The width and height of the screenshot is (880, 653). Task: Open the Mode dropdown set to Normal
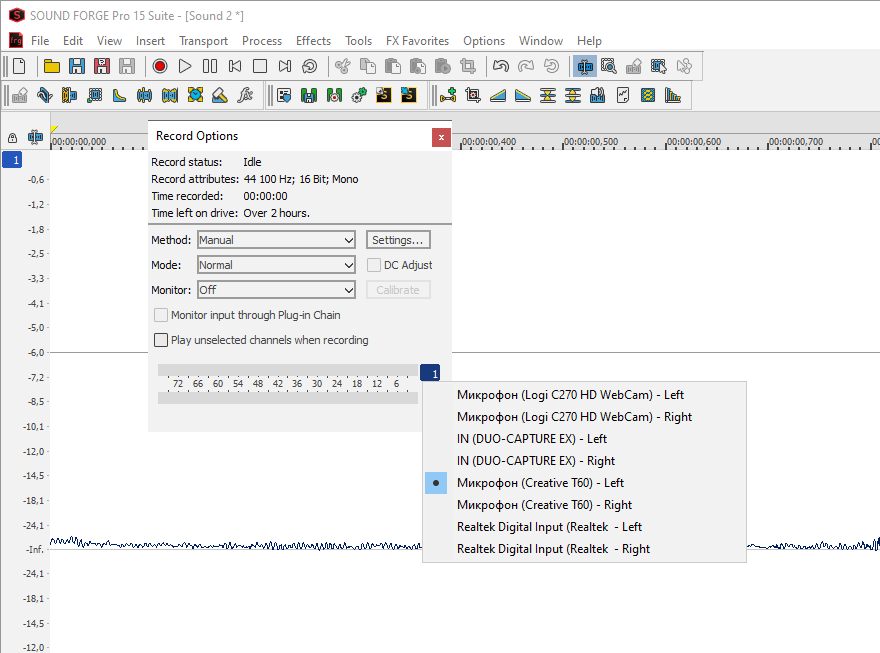click(276, 265)
